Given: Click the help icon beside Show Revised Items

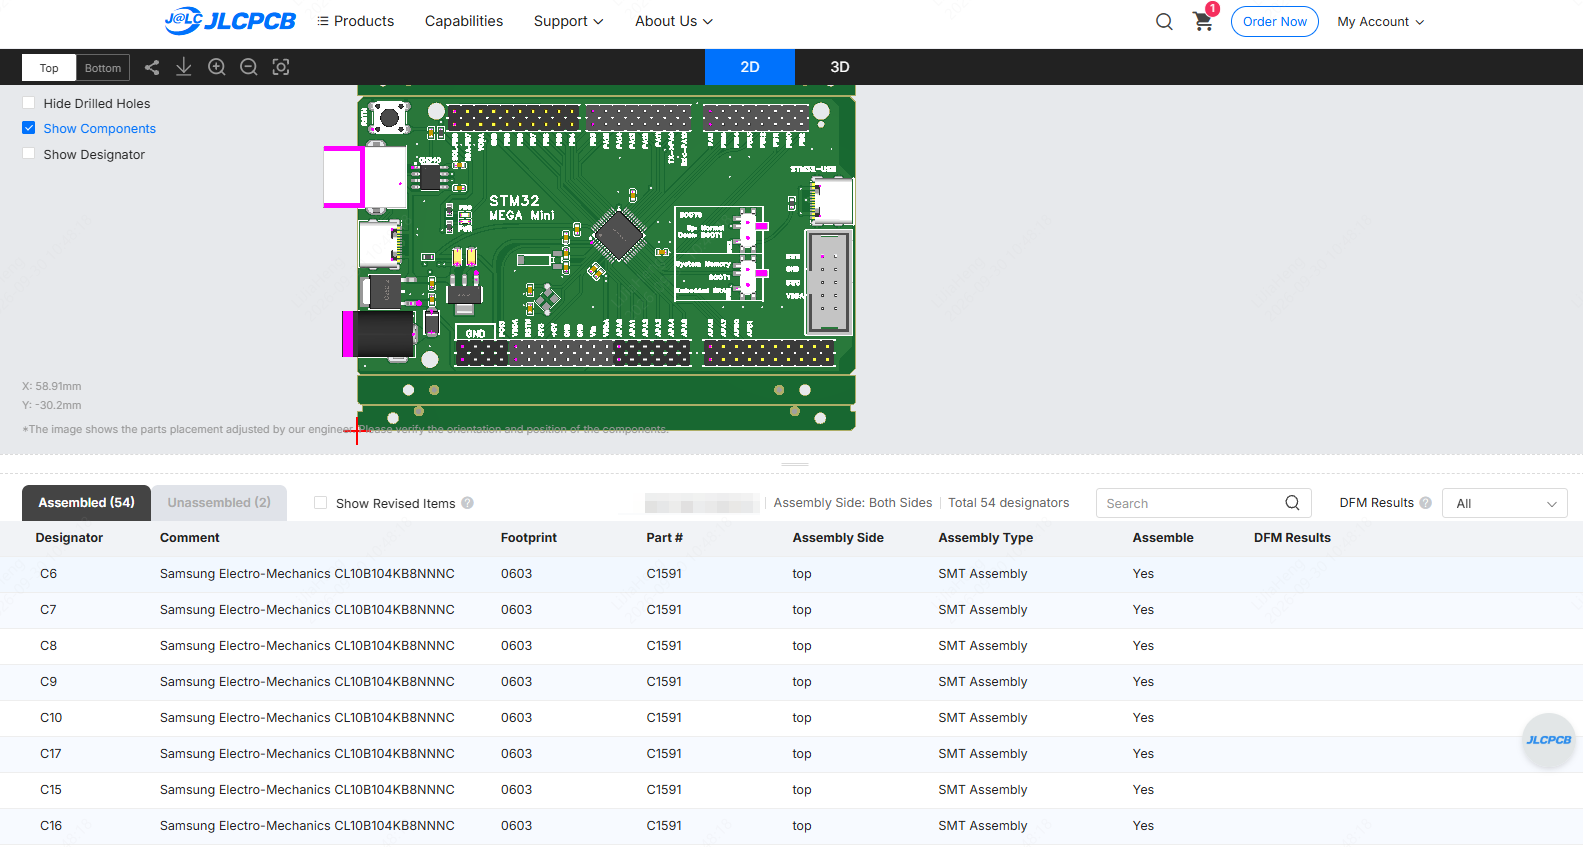Looking at the screenshot, I should [x=467, y=503].
